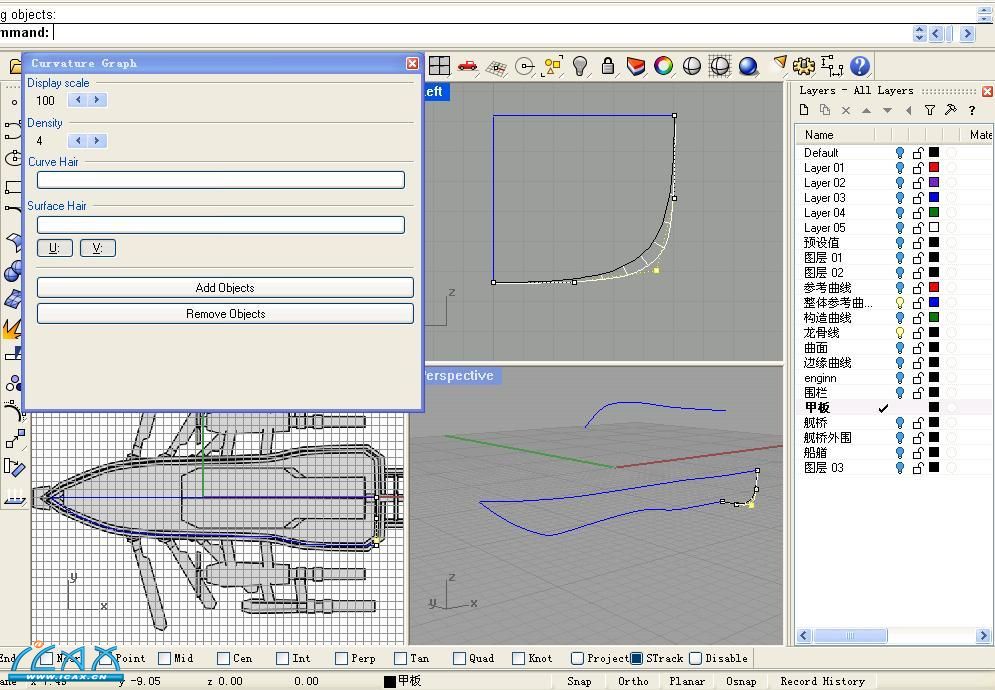Click the blue help question mark icon
The image size is (995, 690).
click(859, 66)
